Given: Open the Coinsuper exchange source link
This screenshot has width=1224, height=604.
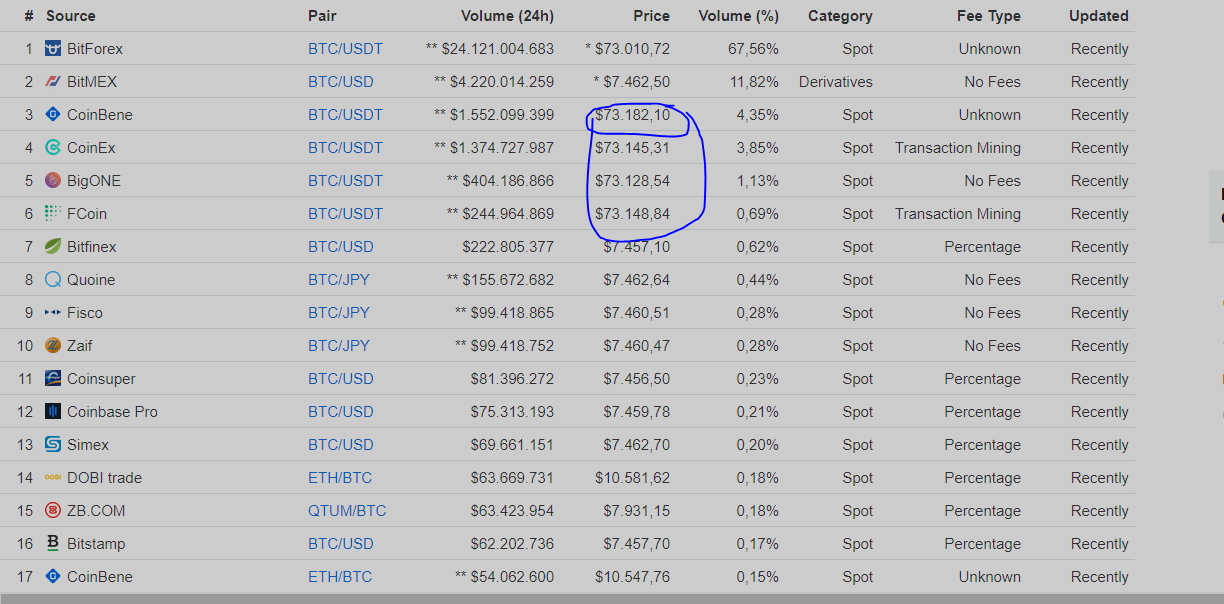Looking at the screenshot, I should (x=101, y=379).
